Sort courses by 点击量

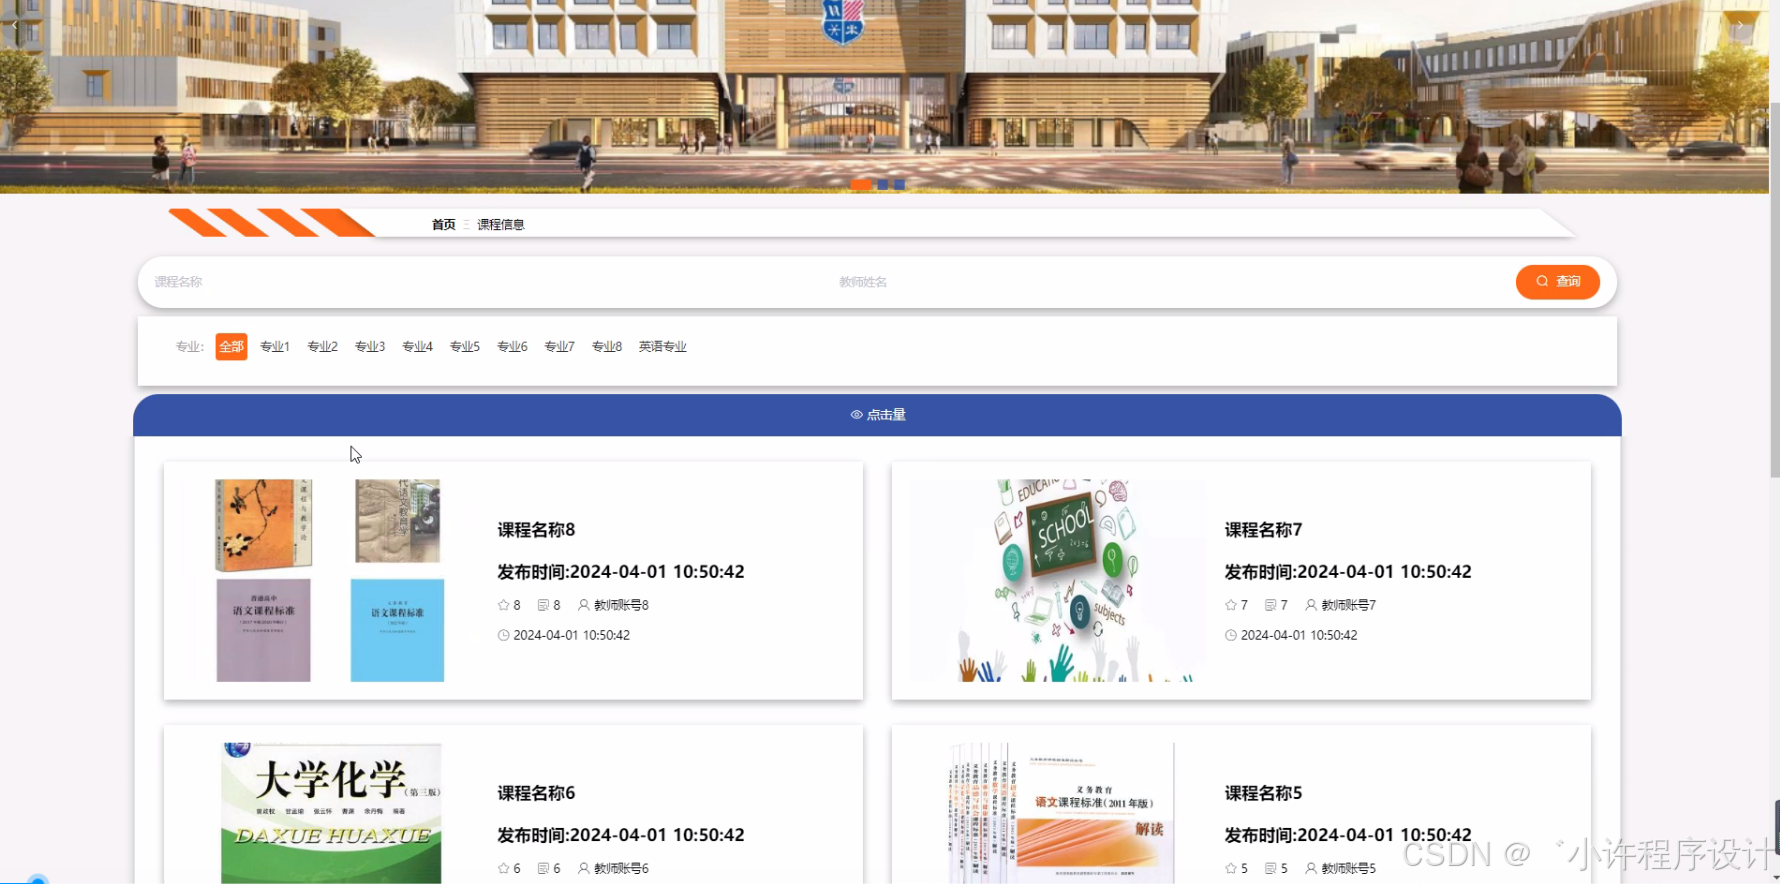(x=877, y=415)
